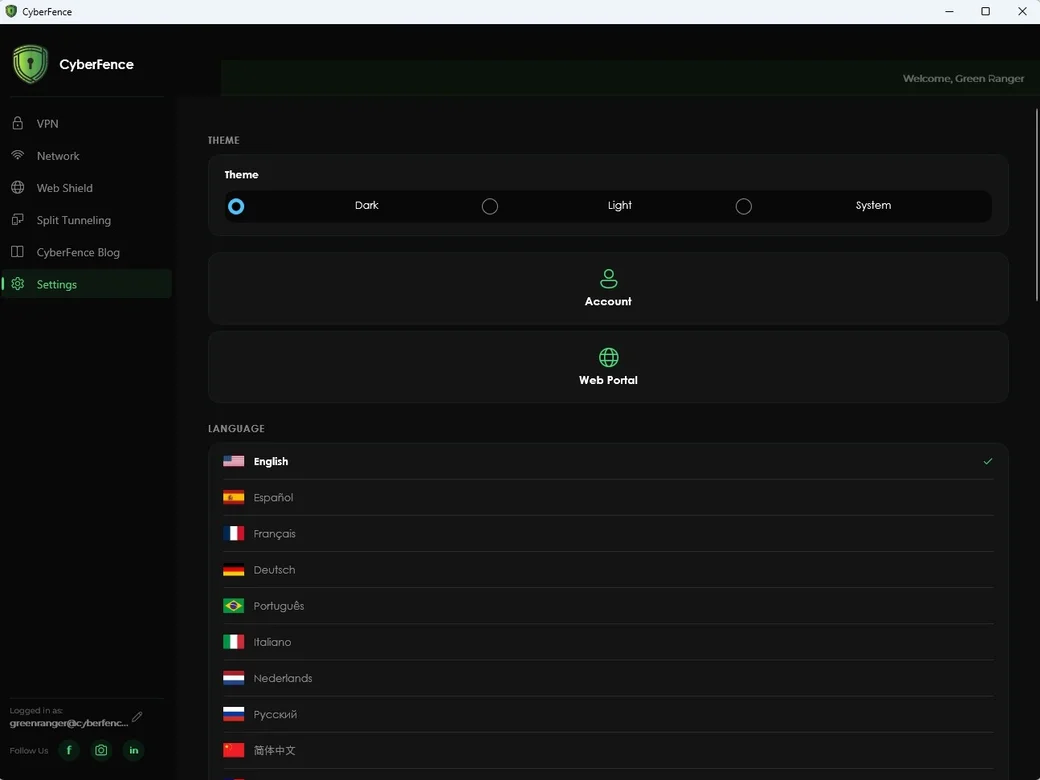Click the Chinese flag icon
The height and width of the screenshot is (780, 1040).
pos(233,750)
